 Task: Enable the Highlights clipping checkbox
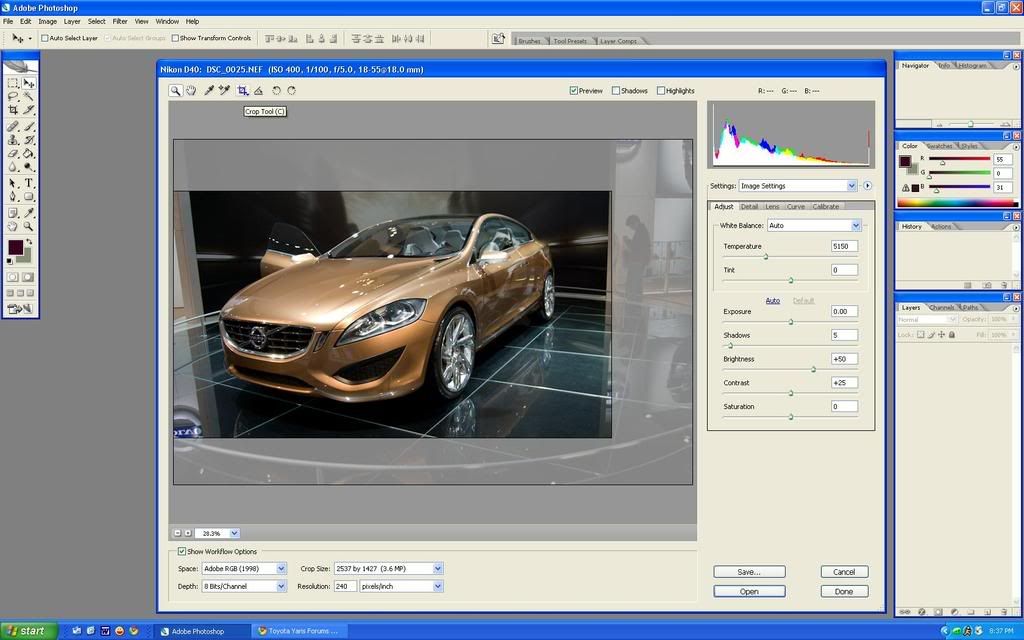(x=661, y=91)
